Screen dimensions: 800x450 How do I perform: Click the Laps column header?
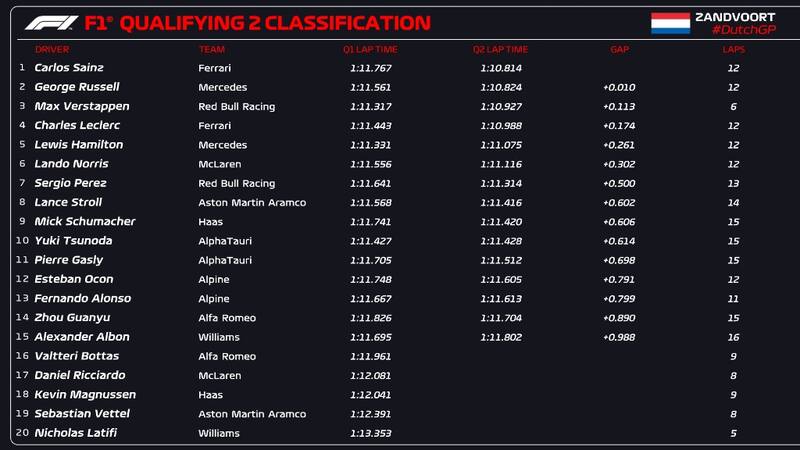tap(734, 49)
